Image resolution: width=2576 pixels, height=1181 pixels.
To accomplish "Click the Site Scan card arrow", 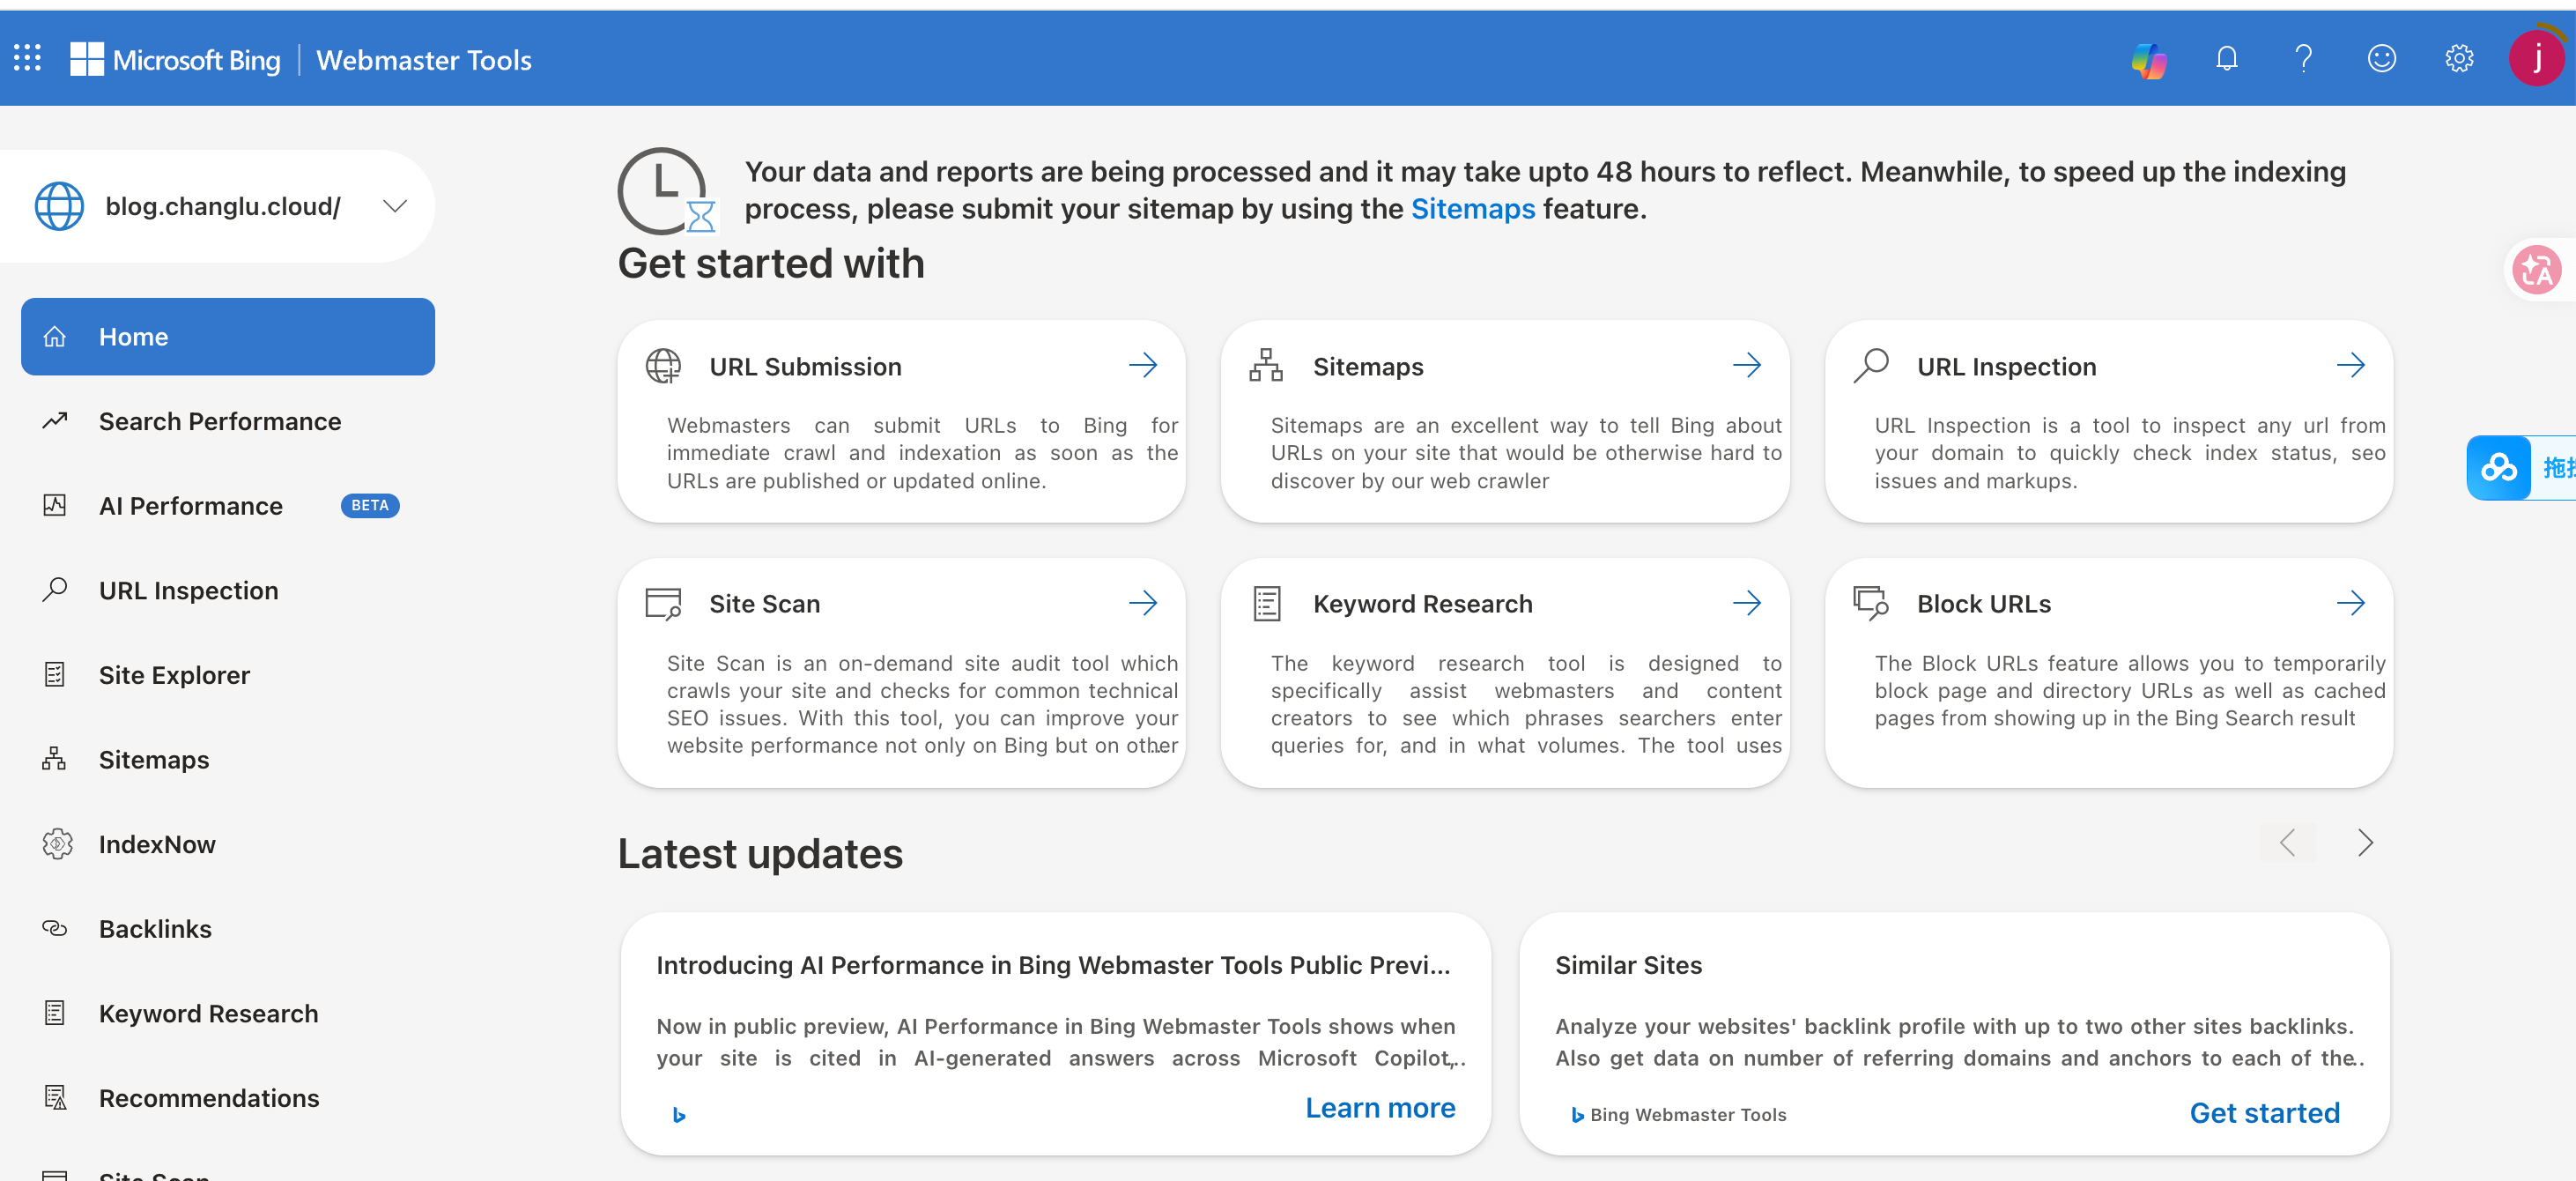I will point(1142,603).
